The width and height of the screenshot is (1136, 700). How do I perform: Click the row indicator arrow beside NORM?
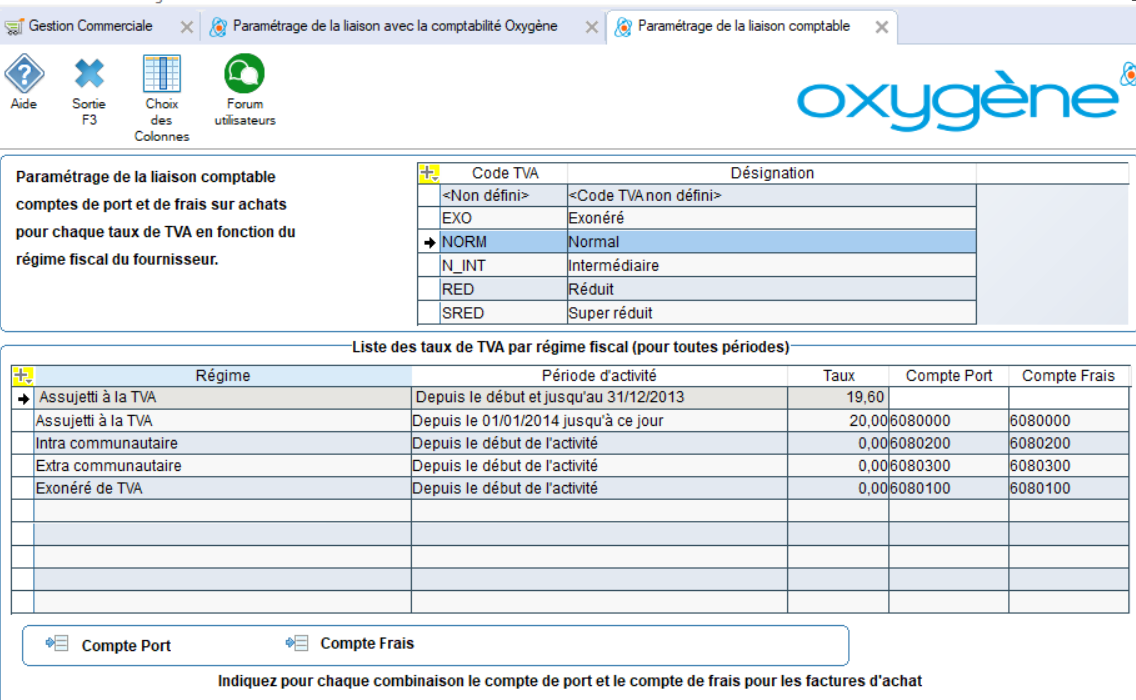429,243
